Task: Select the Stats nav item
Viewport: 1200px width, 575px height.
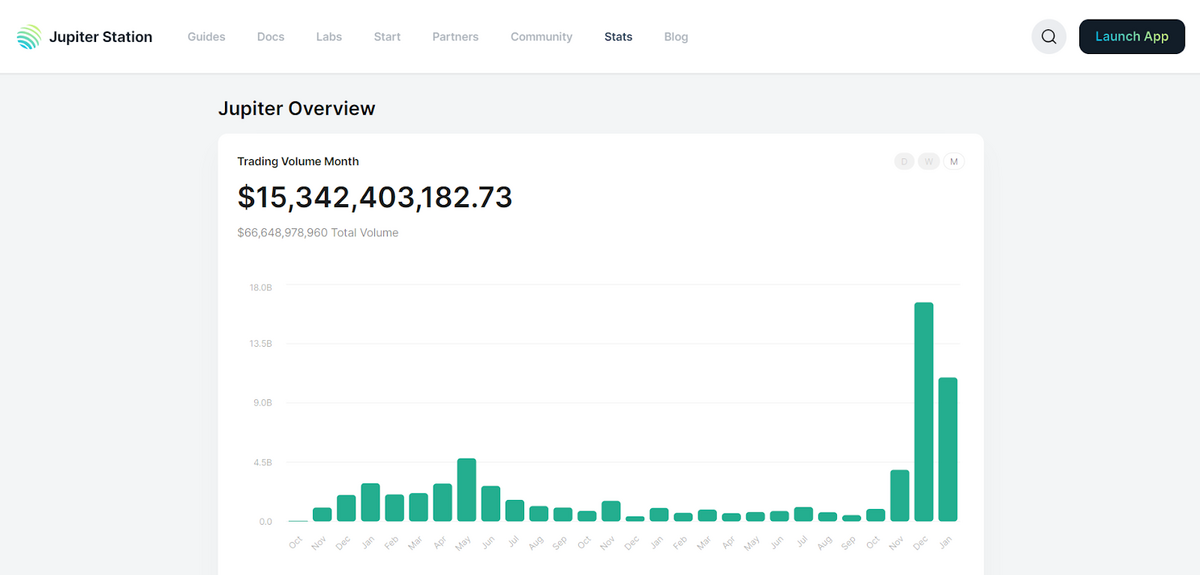Action: (618, 37)
